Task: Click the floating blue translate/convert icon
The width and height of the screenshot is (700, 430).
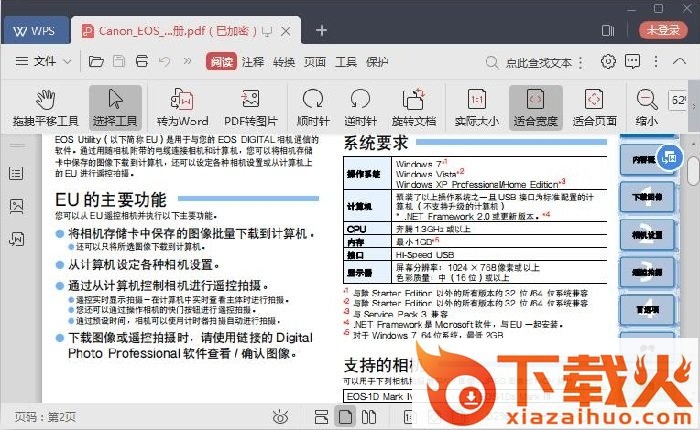Action: (669, 158)
